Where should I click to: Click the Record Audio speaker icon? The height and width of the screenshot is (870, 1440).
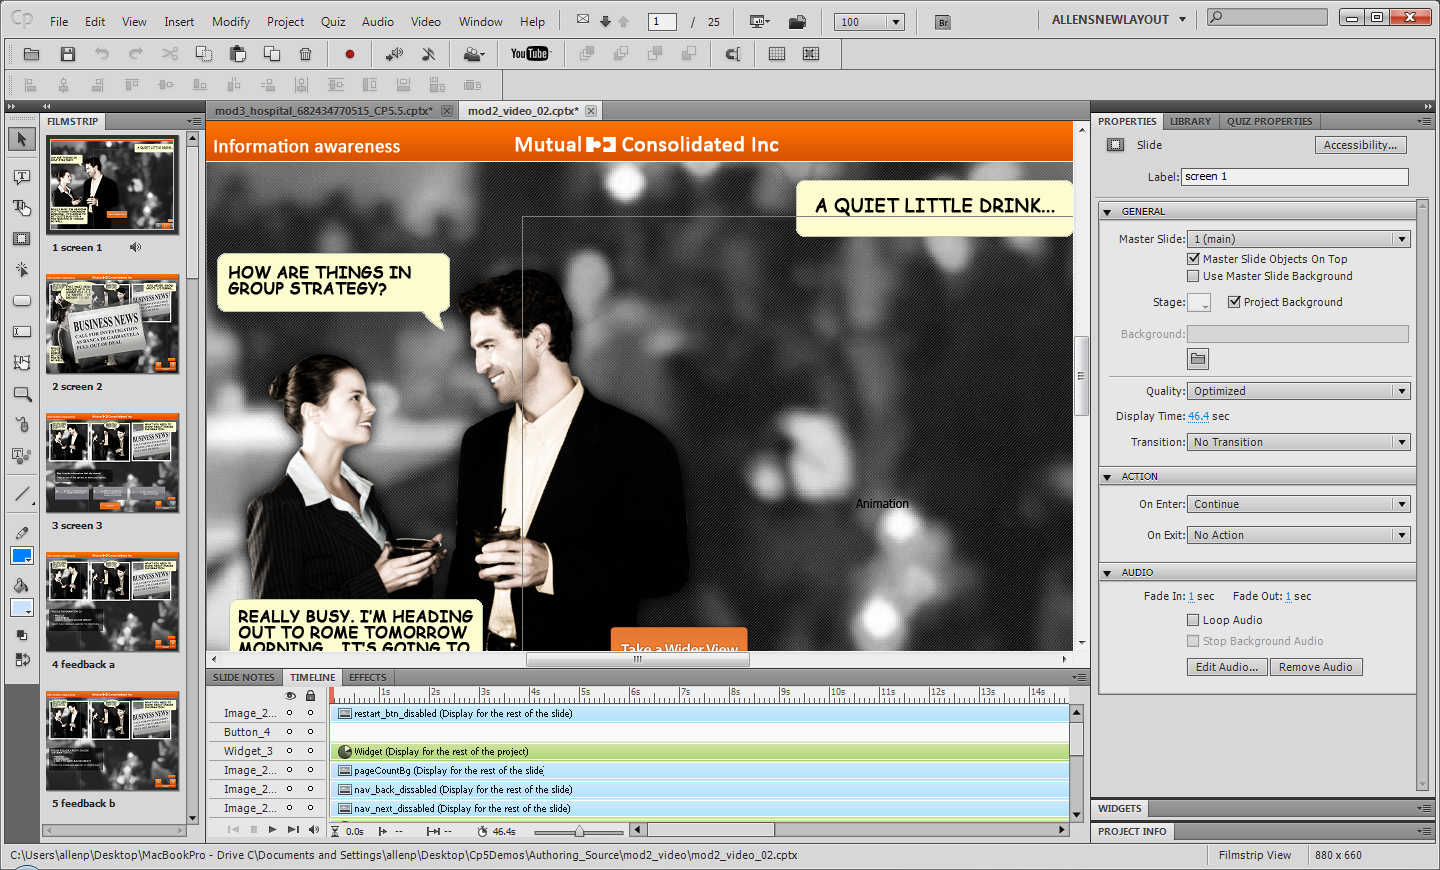[x=394, y=54]
